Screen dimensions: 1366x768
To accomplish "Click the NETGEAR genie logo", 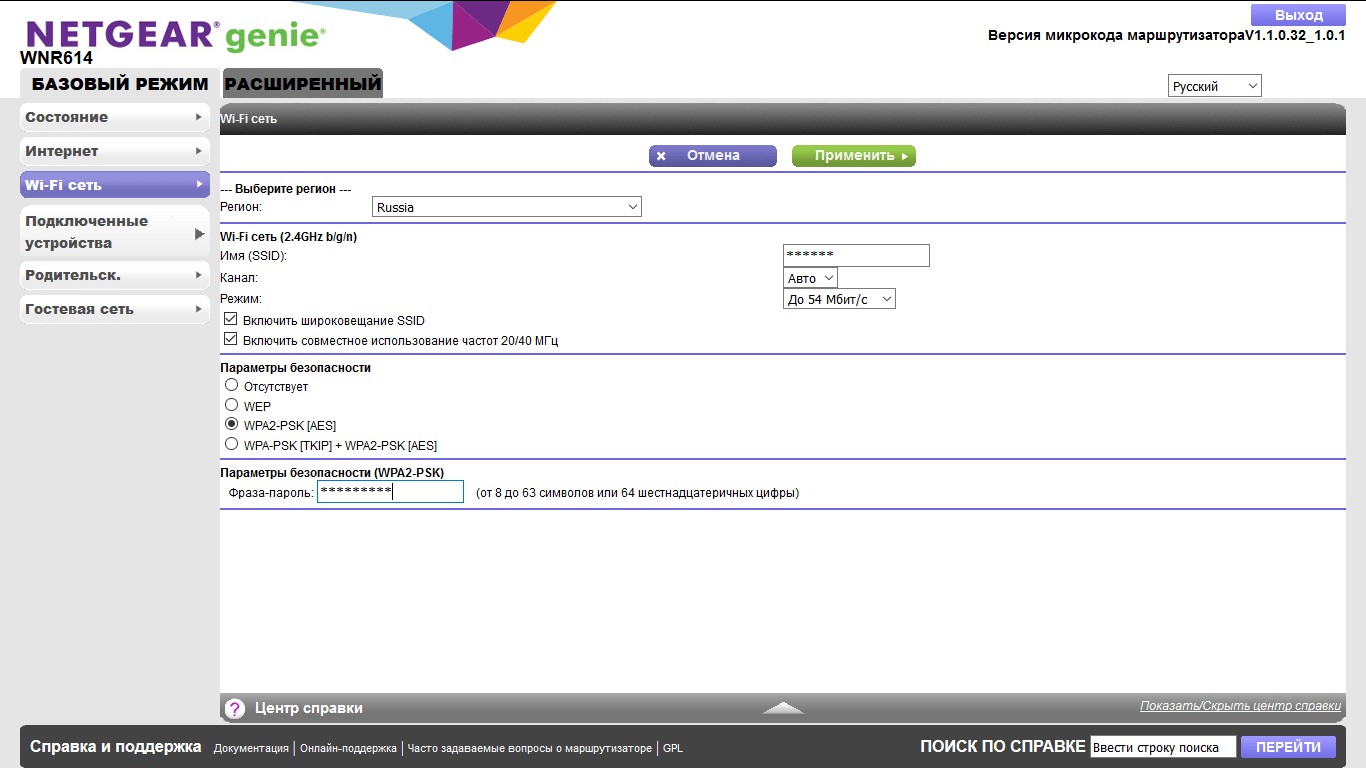I will point(175,37).
